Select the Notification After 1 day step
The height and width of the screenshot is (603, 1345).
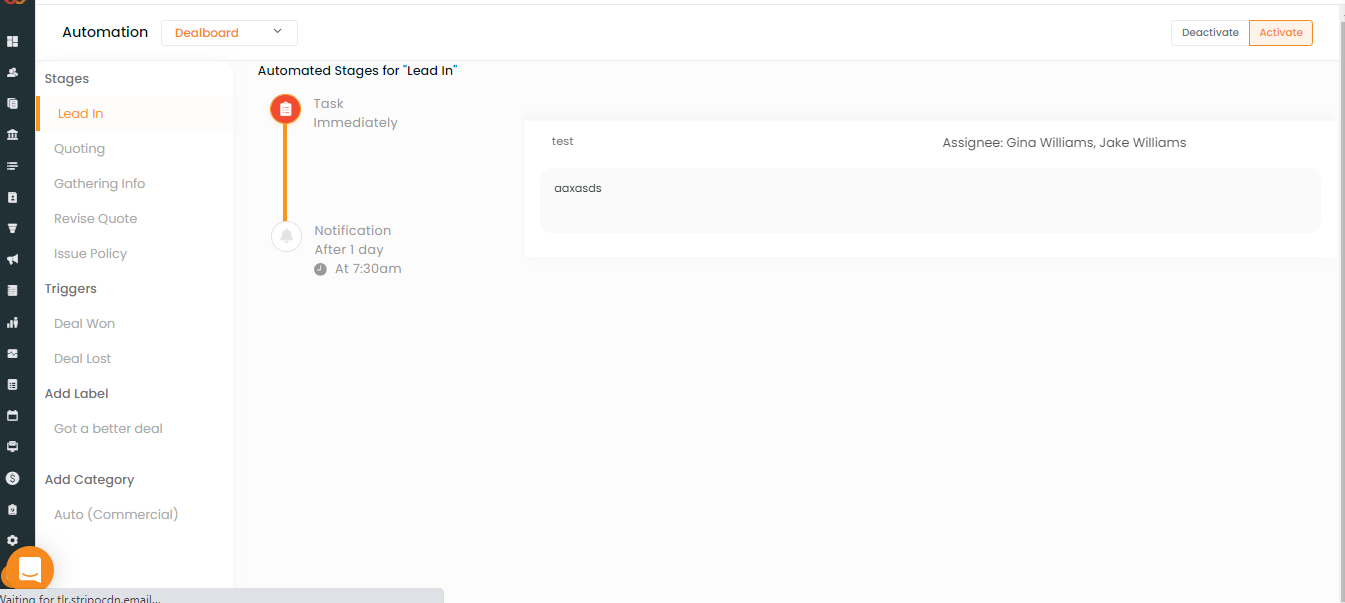click(353, 240)
